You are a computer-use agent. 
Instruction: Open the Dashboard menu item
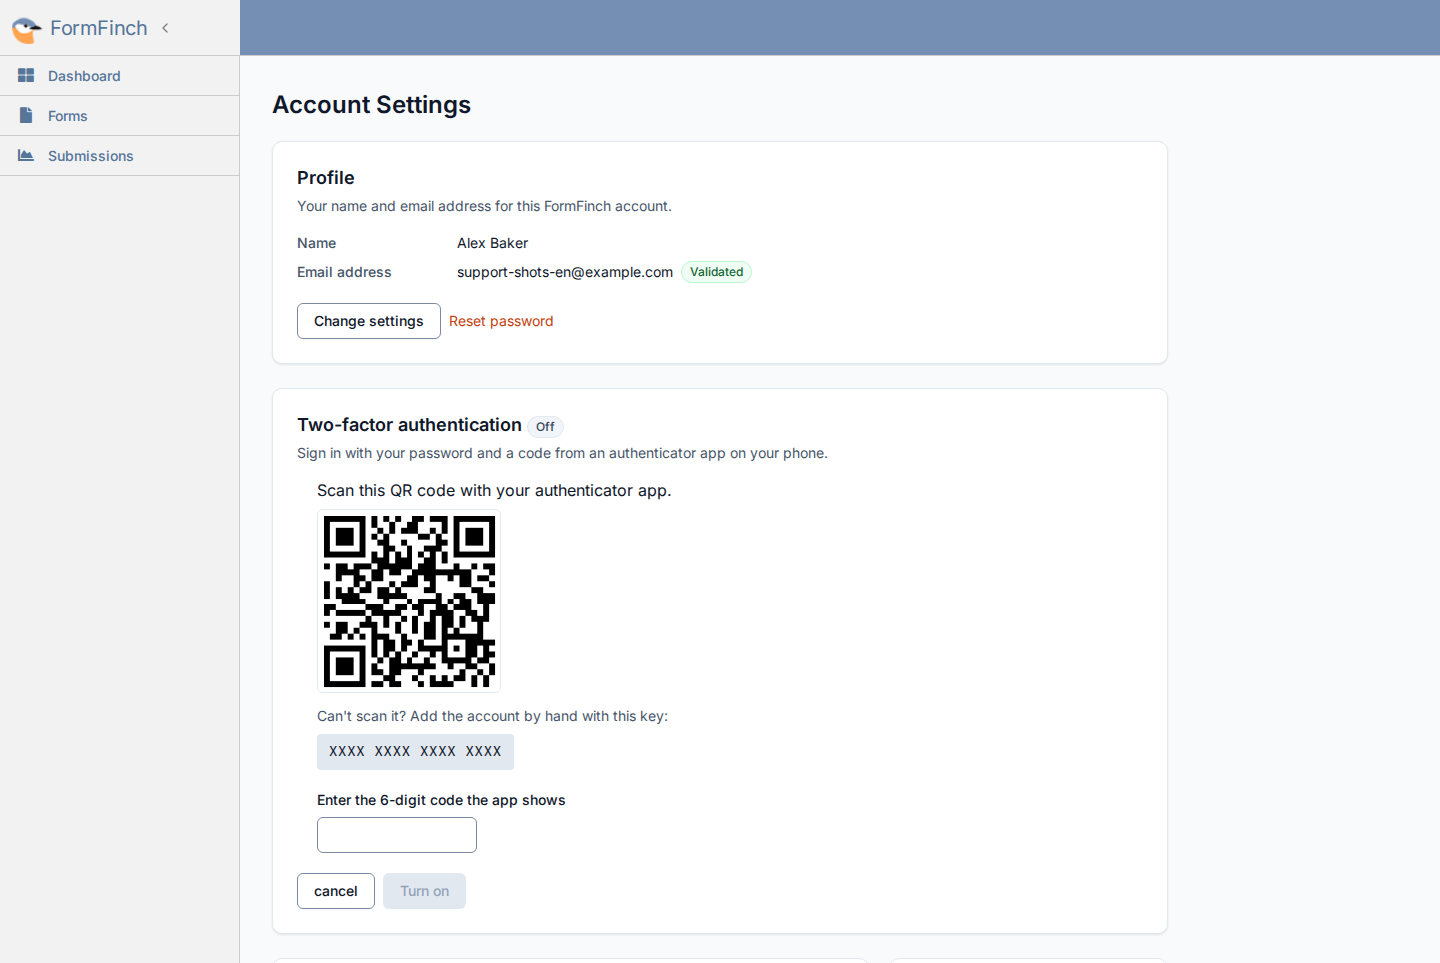tap(120, 76)
